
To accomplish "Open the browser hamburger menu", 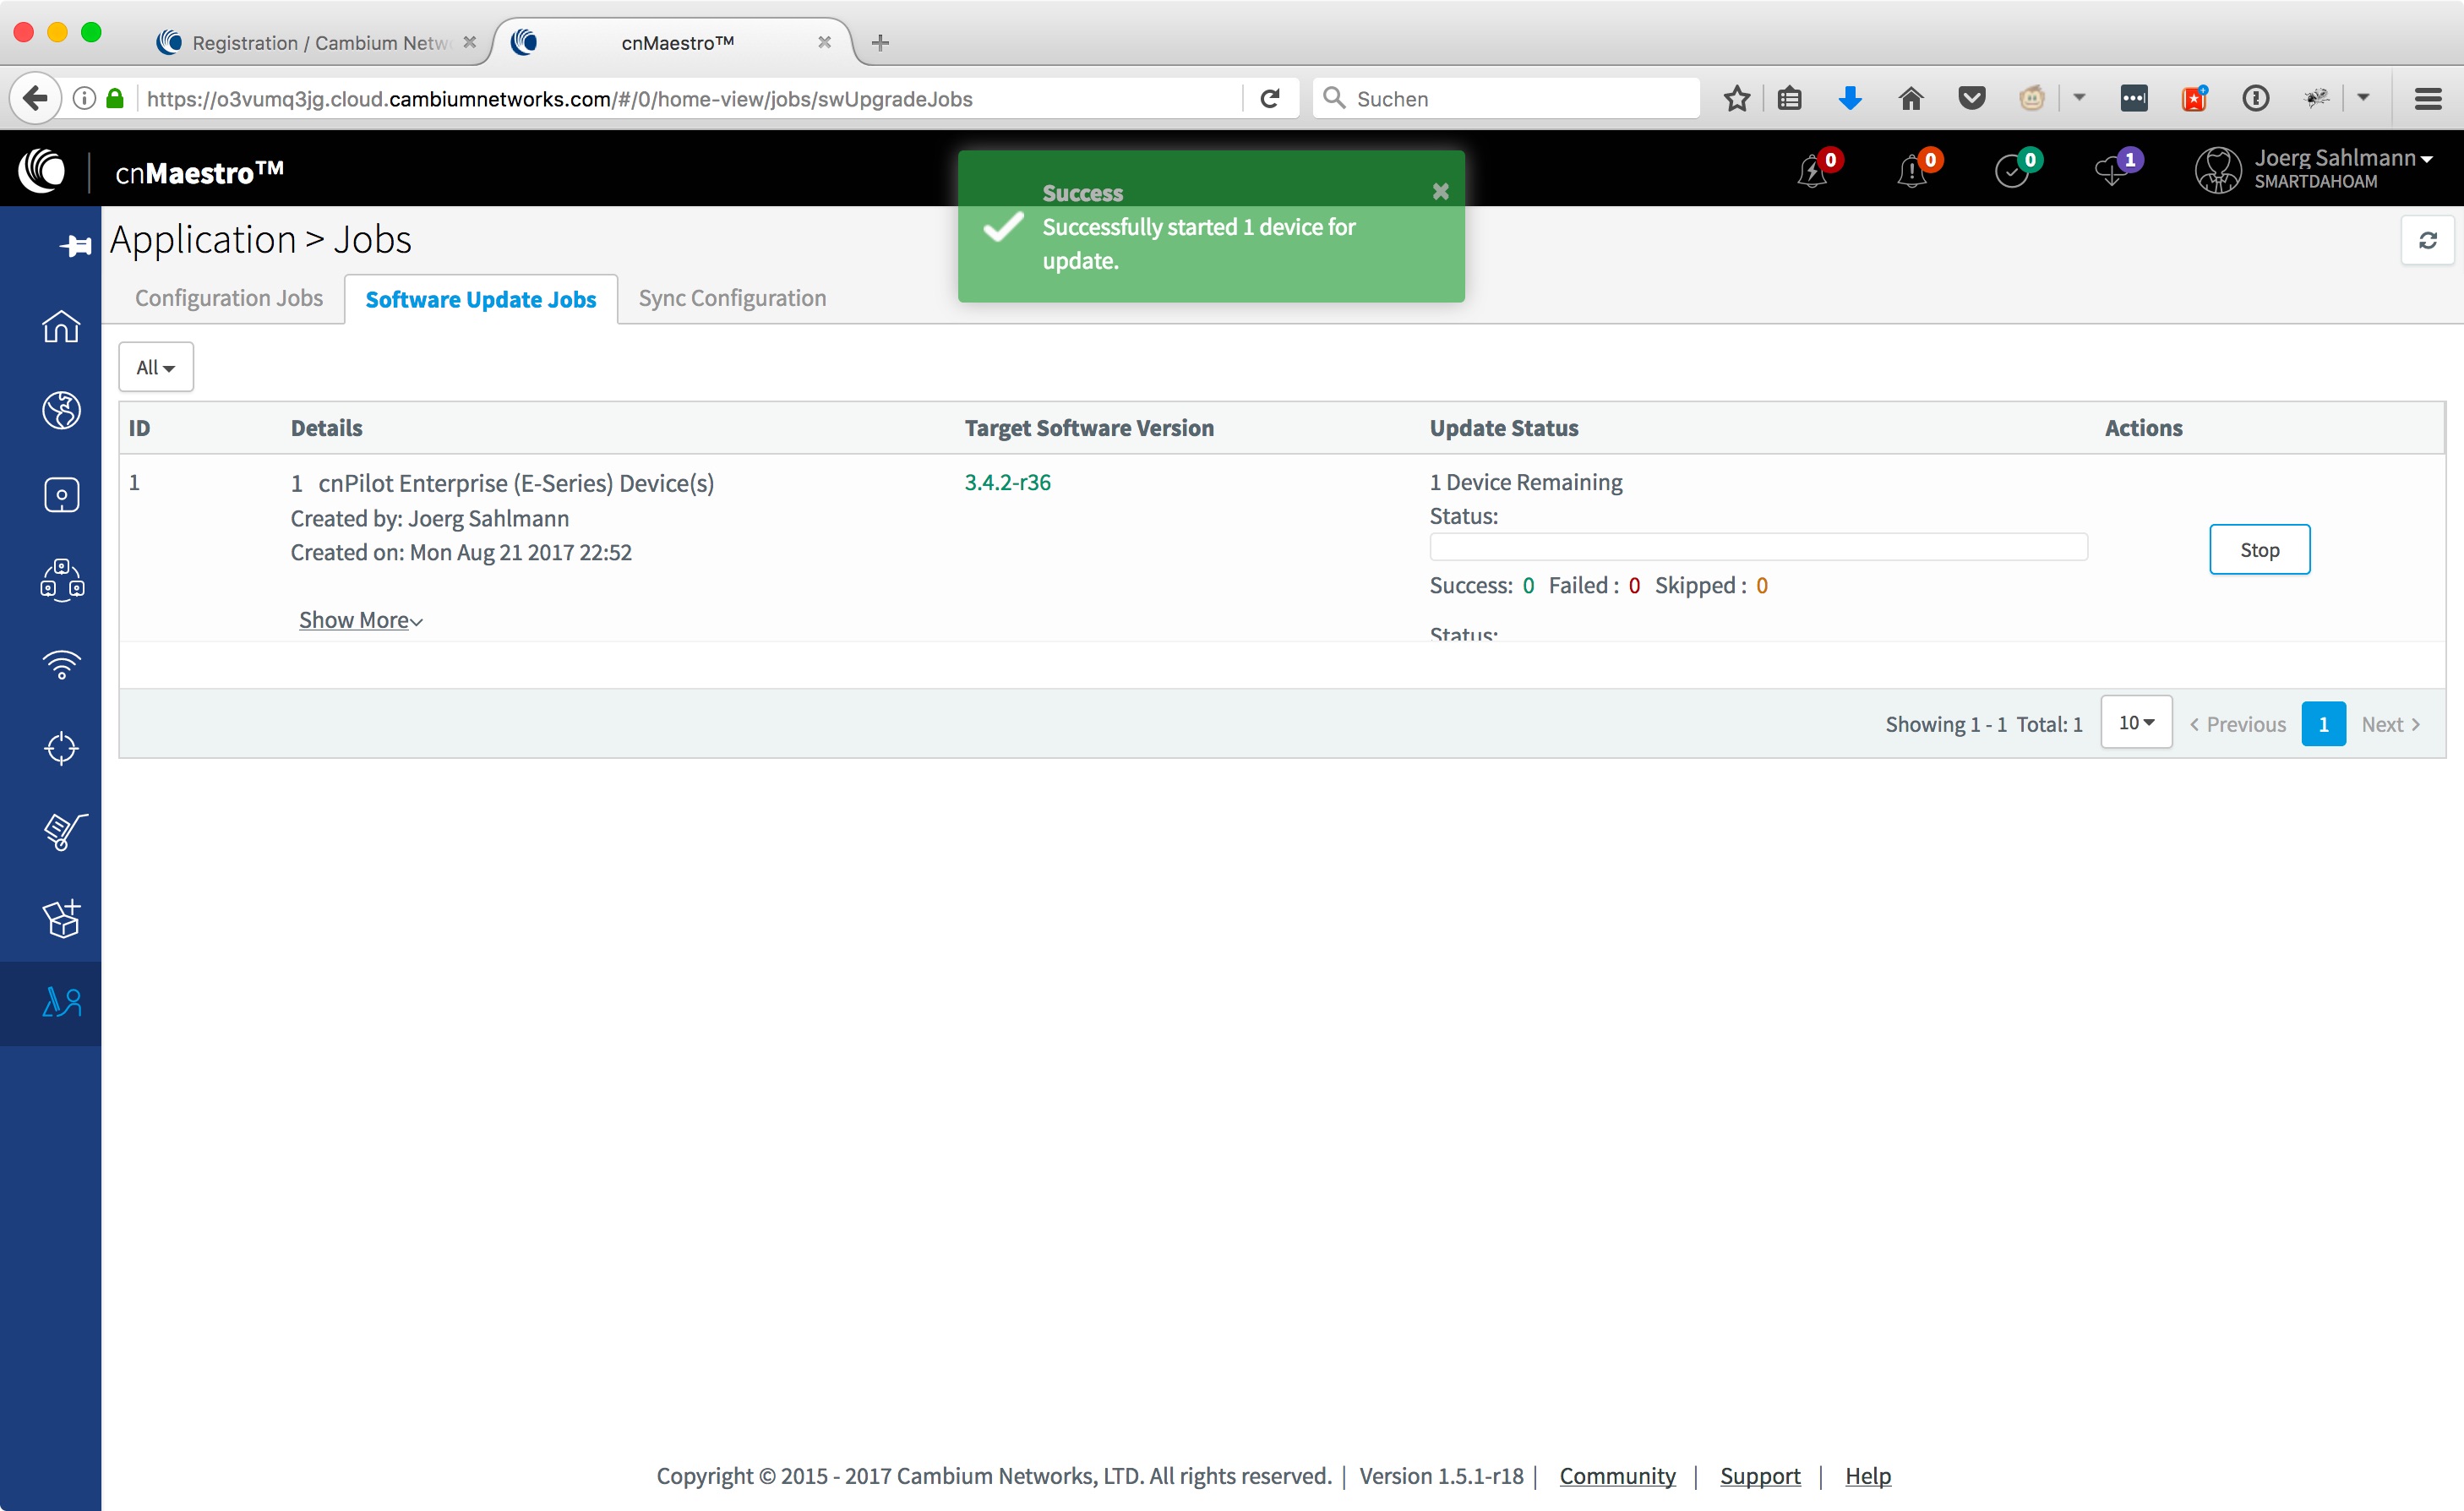I will click(2428, 98).
